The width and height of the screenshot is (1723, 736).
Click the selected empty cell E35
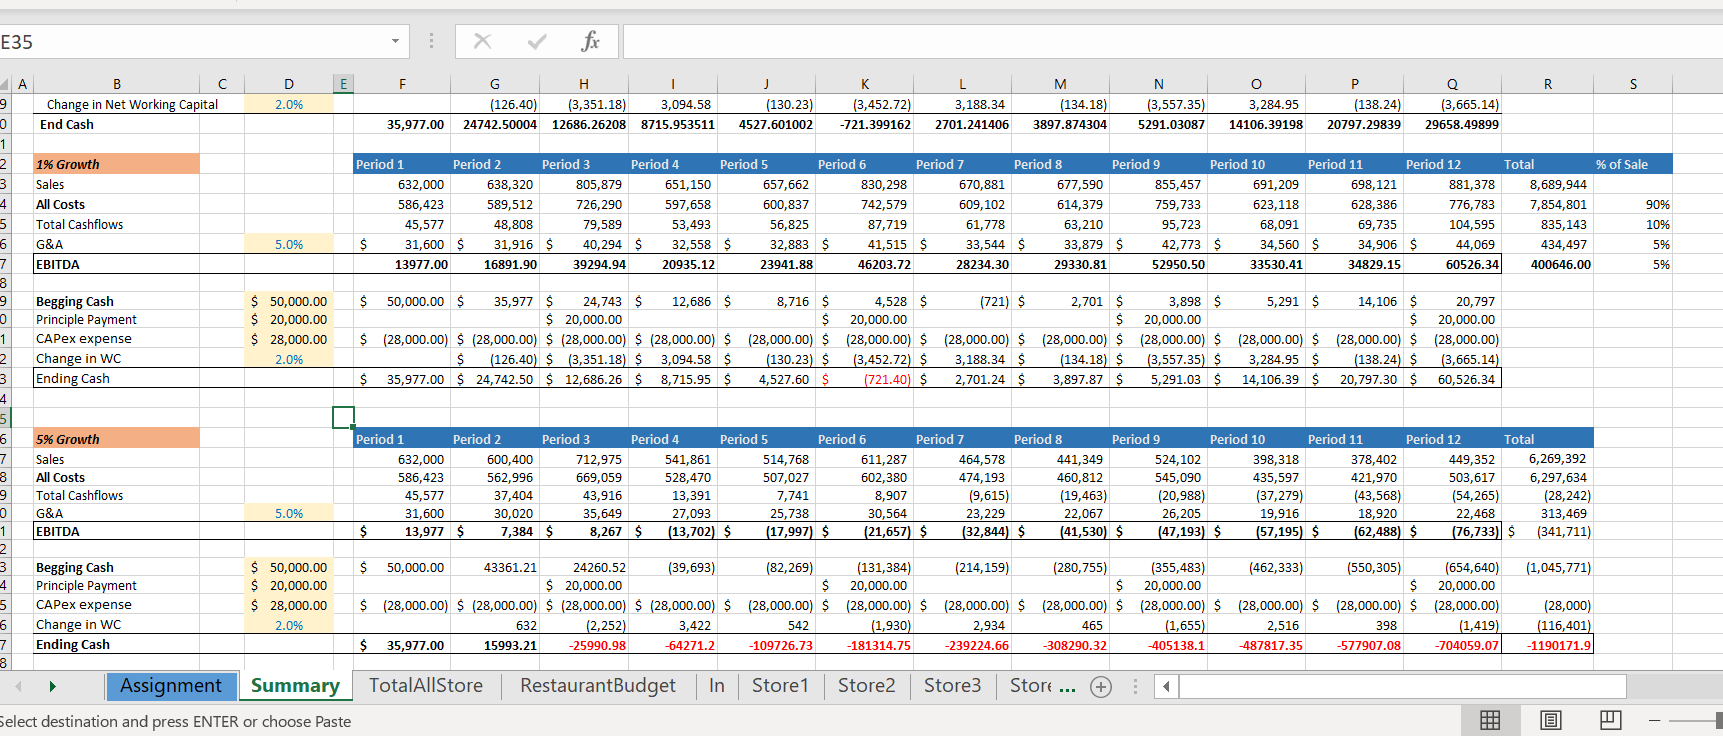(x=343, y=417)
